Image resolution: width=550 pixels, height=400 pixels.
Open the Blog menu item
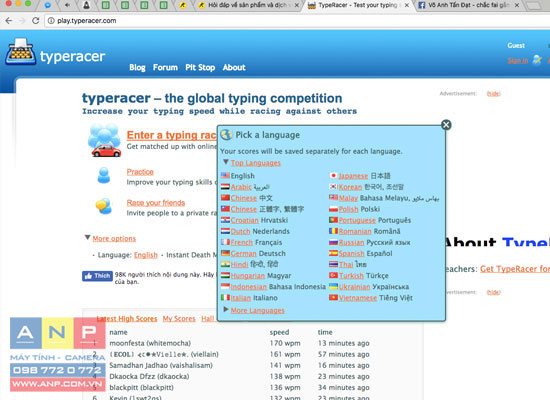click(137, 67)
